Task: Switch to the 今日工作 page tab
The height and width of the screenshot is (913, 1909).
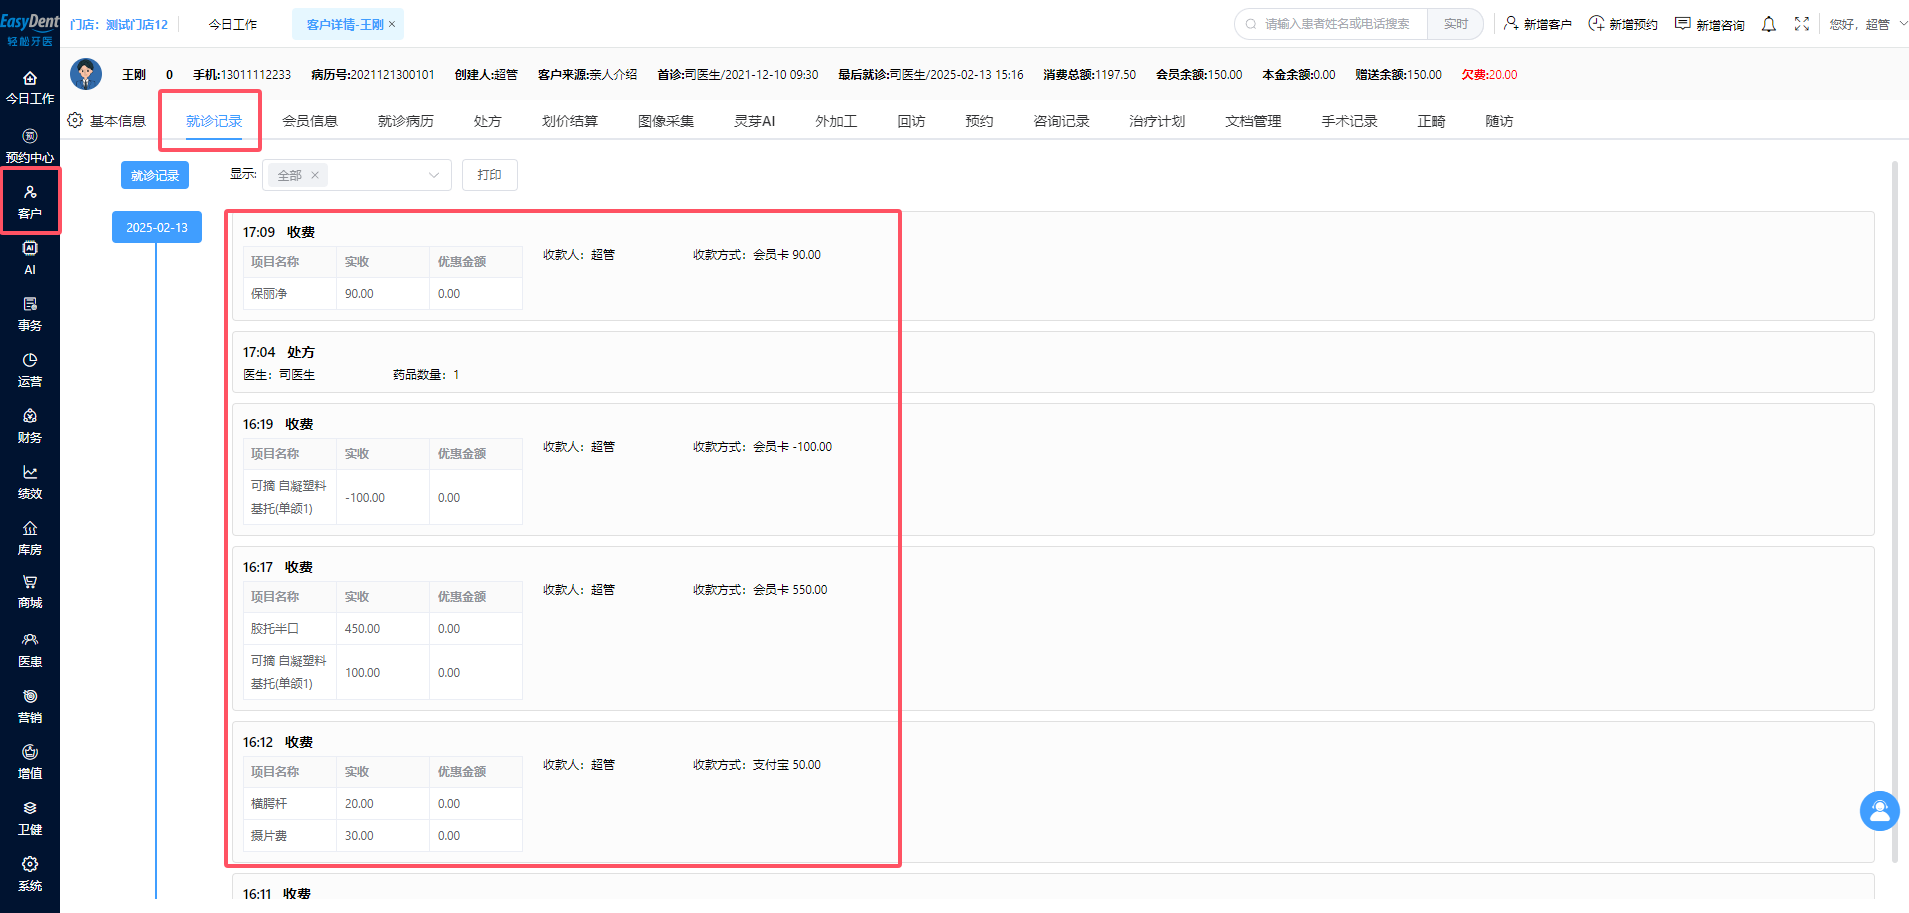Action: tap(233, 24)
